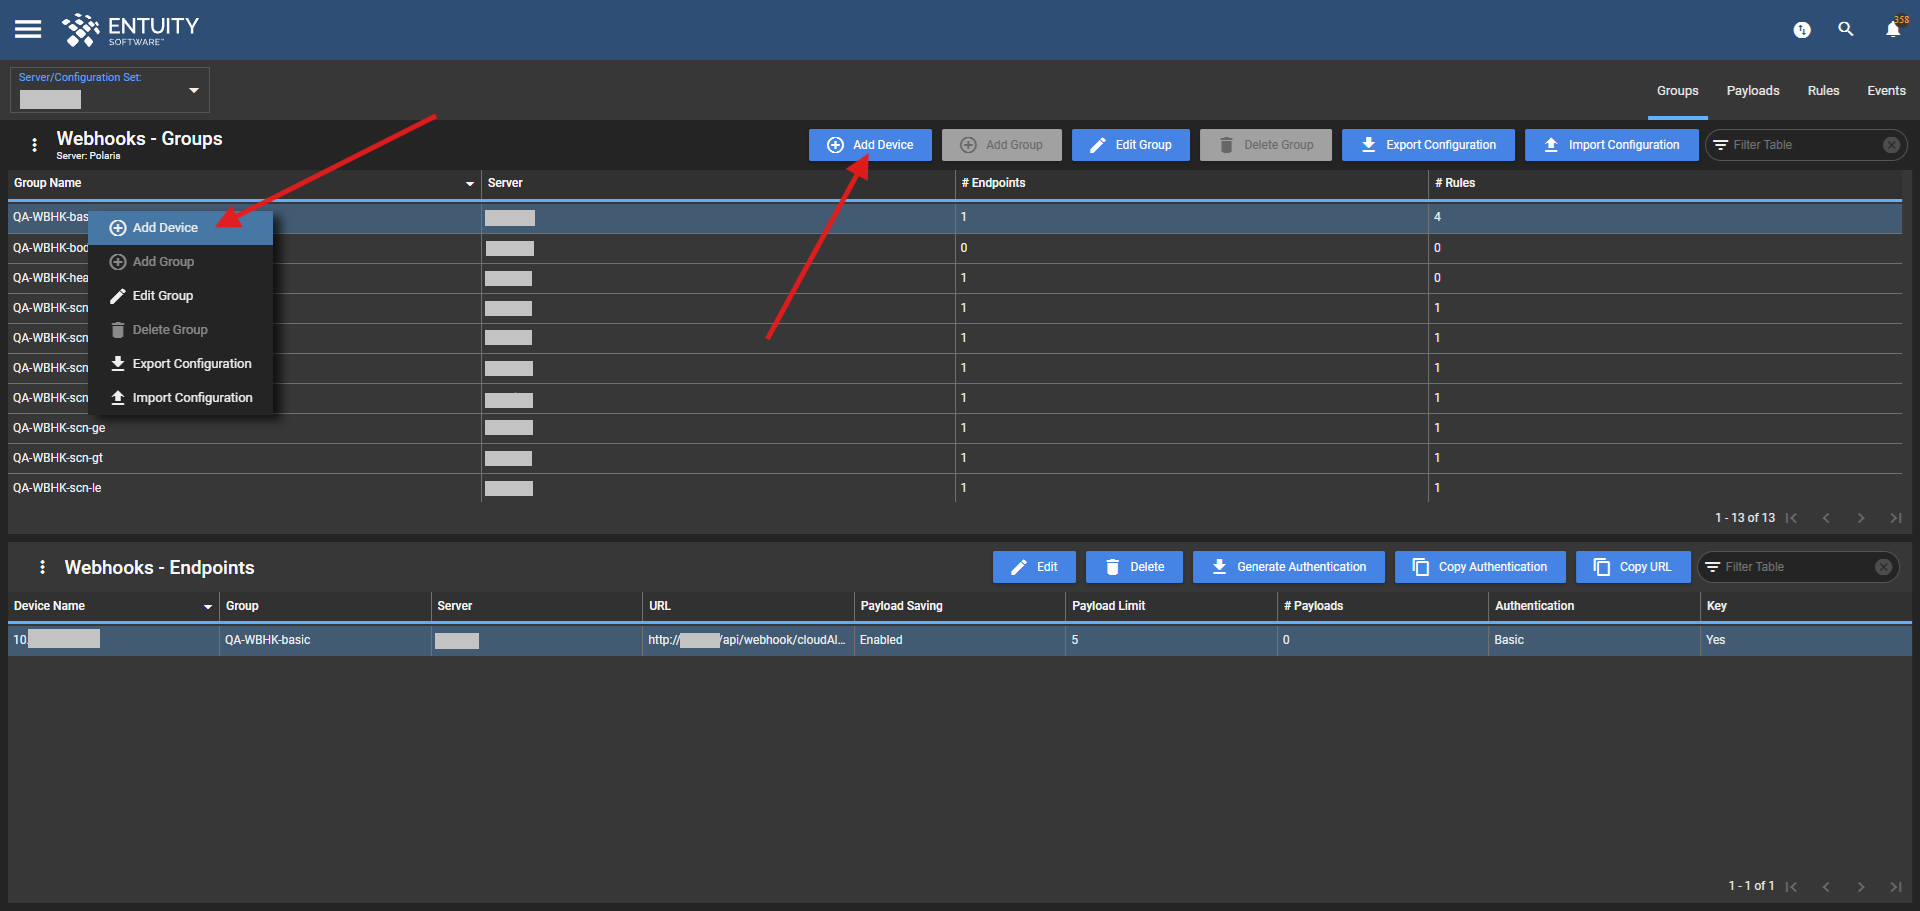Open the Webhooks - Endpoints kebab menu
1920x911 pixels.
pyautogui.click(x=42, y=567)
